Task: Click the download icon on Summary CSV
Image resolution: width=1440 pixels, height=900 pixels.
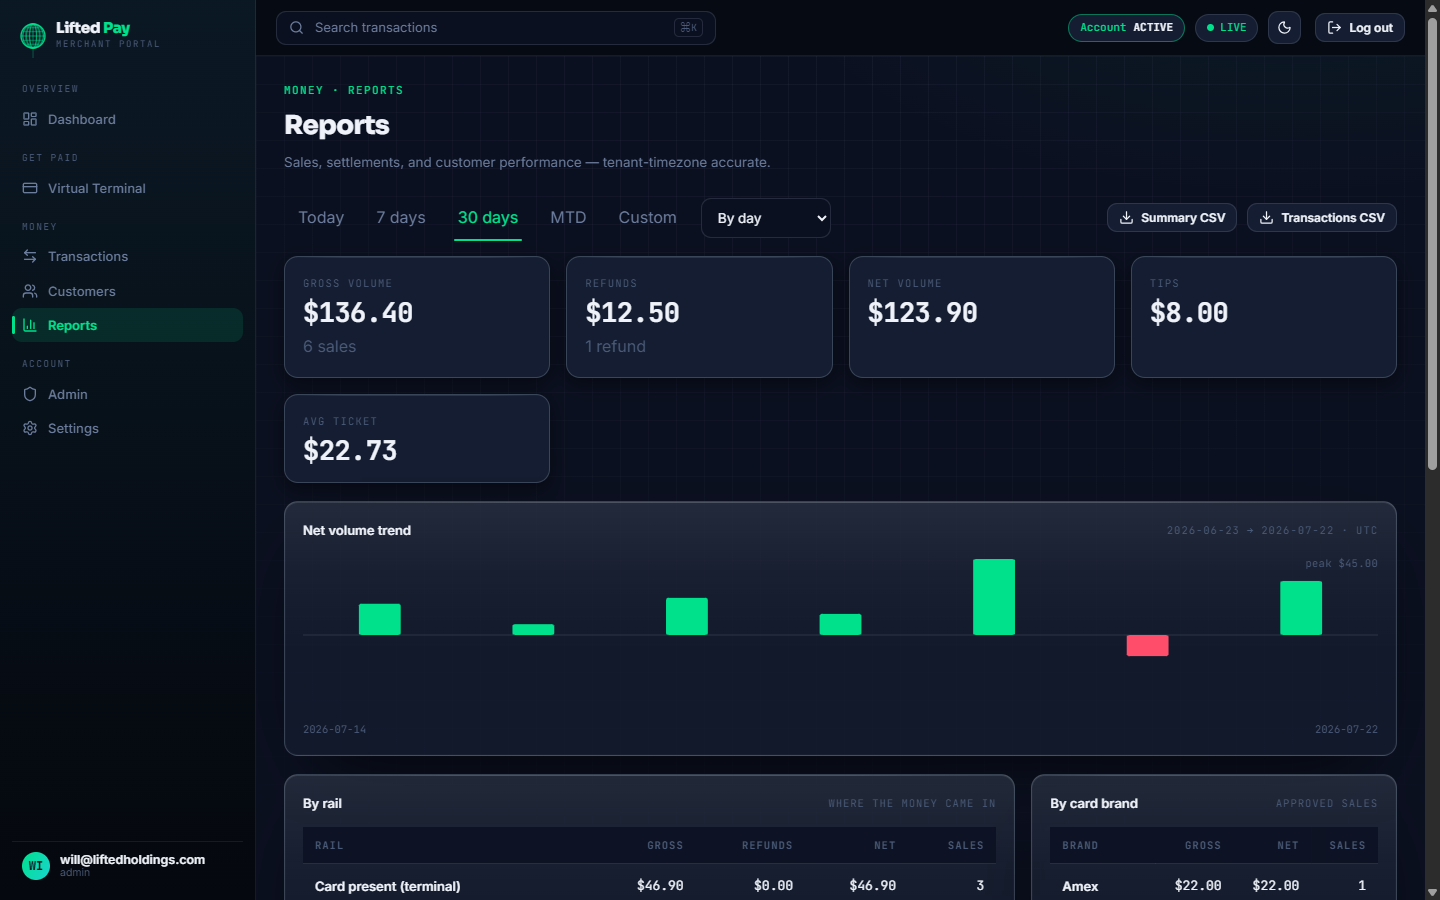Action: click(x=1126, y=218)
